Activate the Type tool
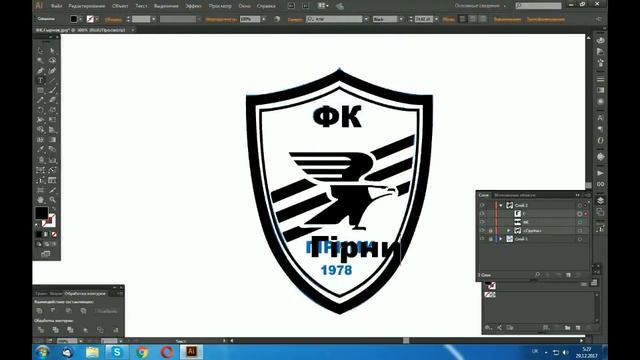This screenshot has width=640, height=360. (40, 80)
